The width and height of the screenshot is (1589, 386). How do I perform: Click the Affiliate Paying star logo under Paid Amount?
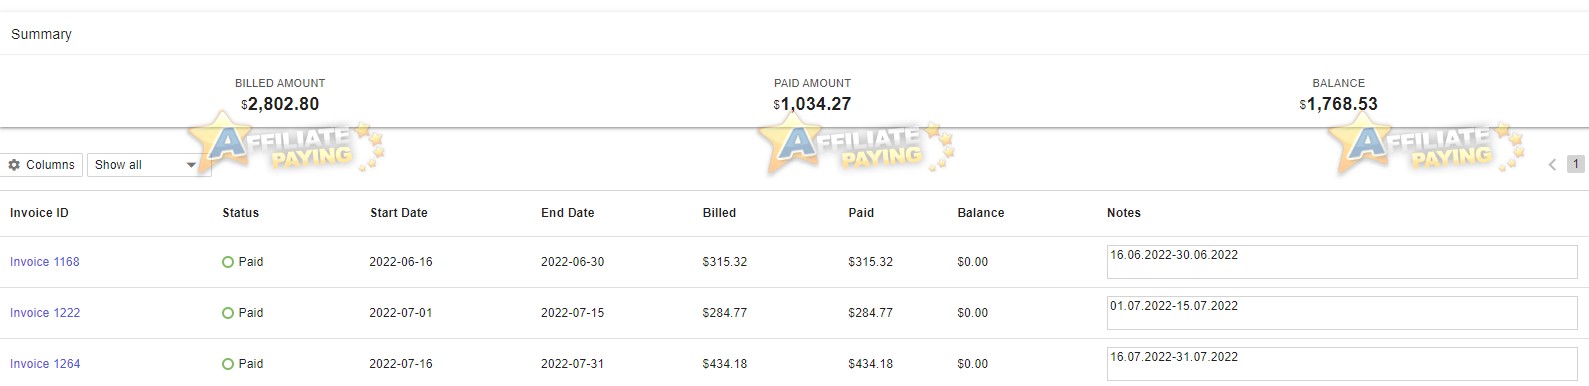(856, 146)
